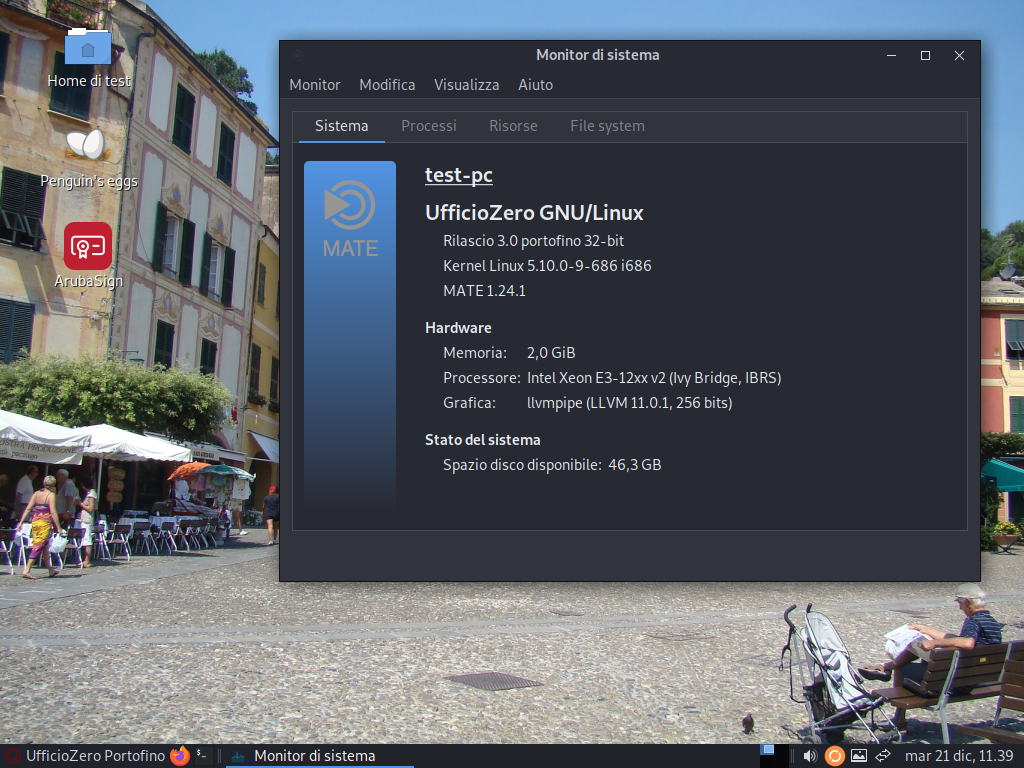Open the UfficioZero Portofino main menu
The width and height of the screenshot is (1024, 768).
86,756
